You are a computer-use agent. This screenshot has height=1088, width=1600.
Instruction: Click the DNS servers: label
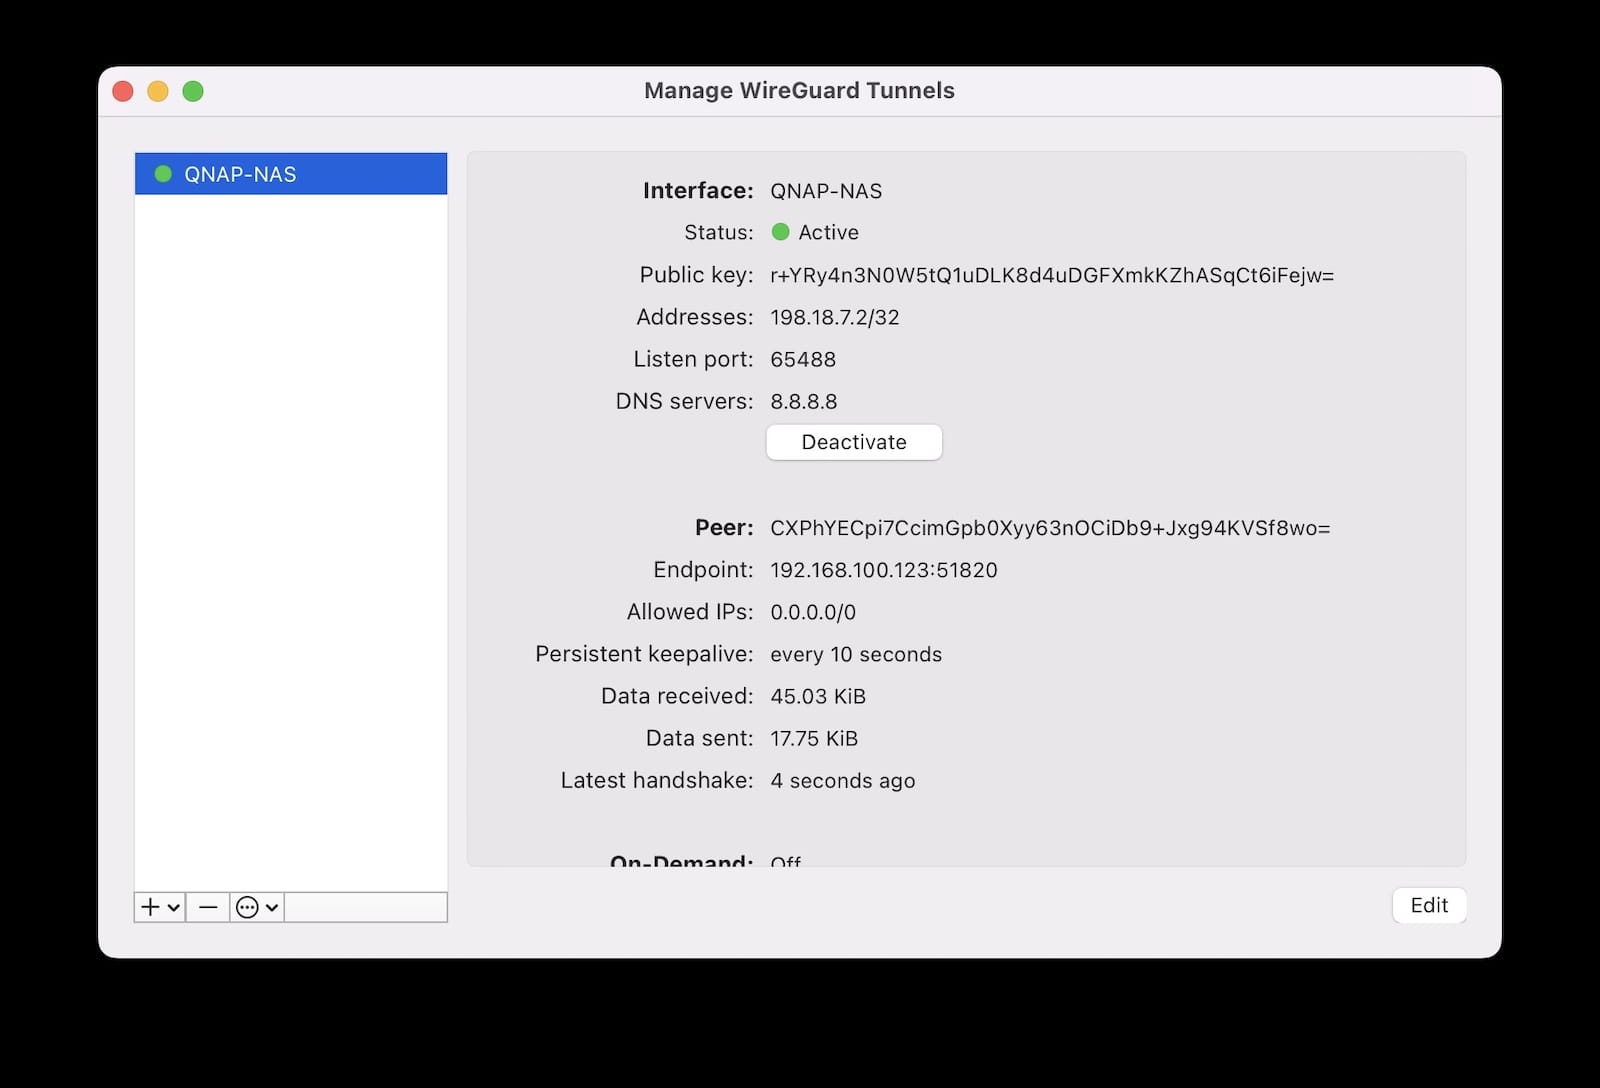(685, 401)
